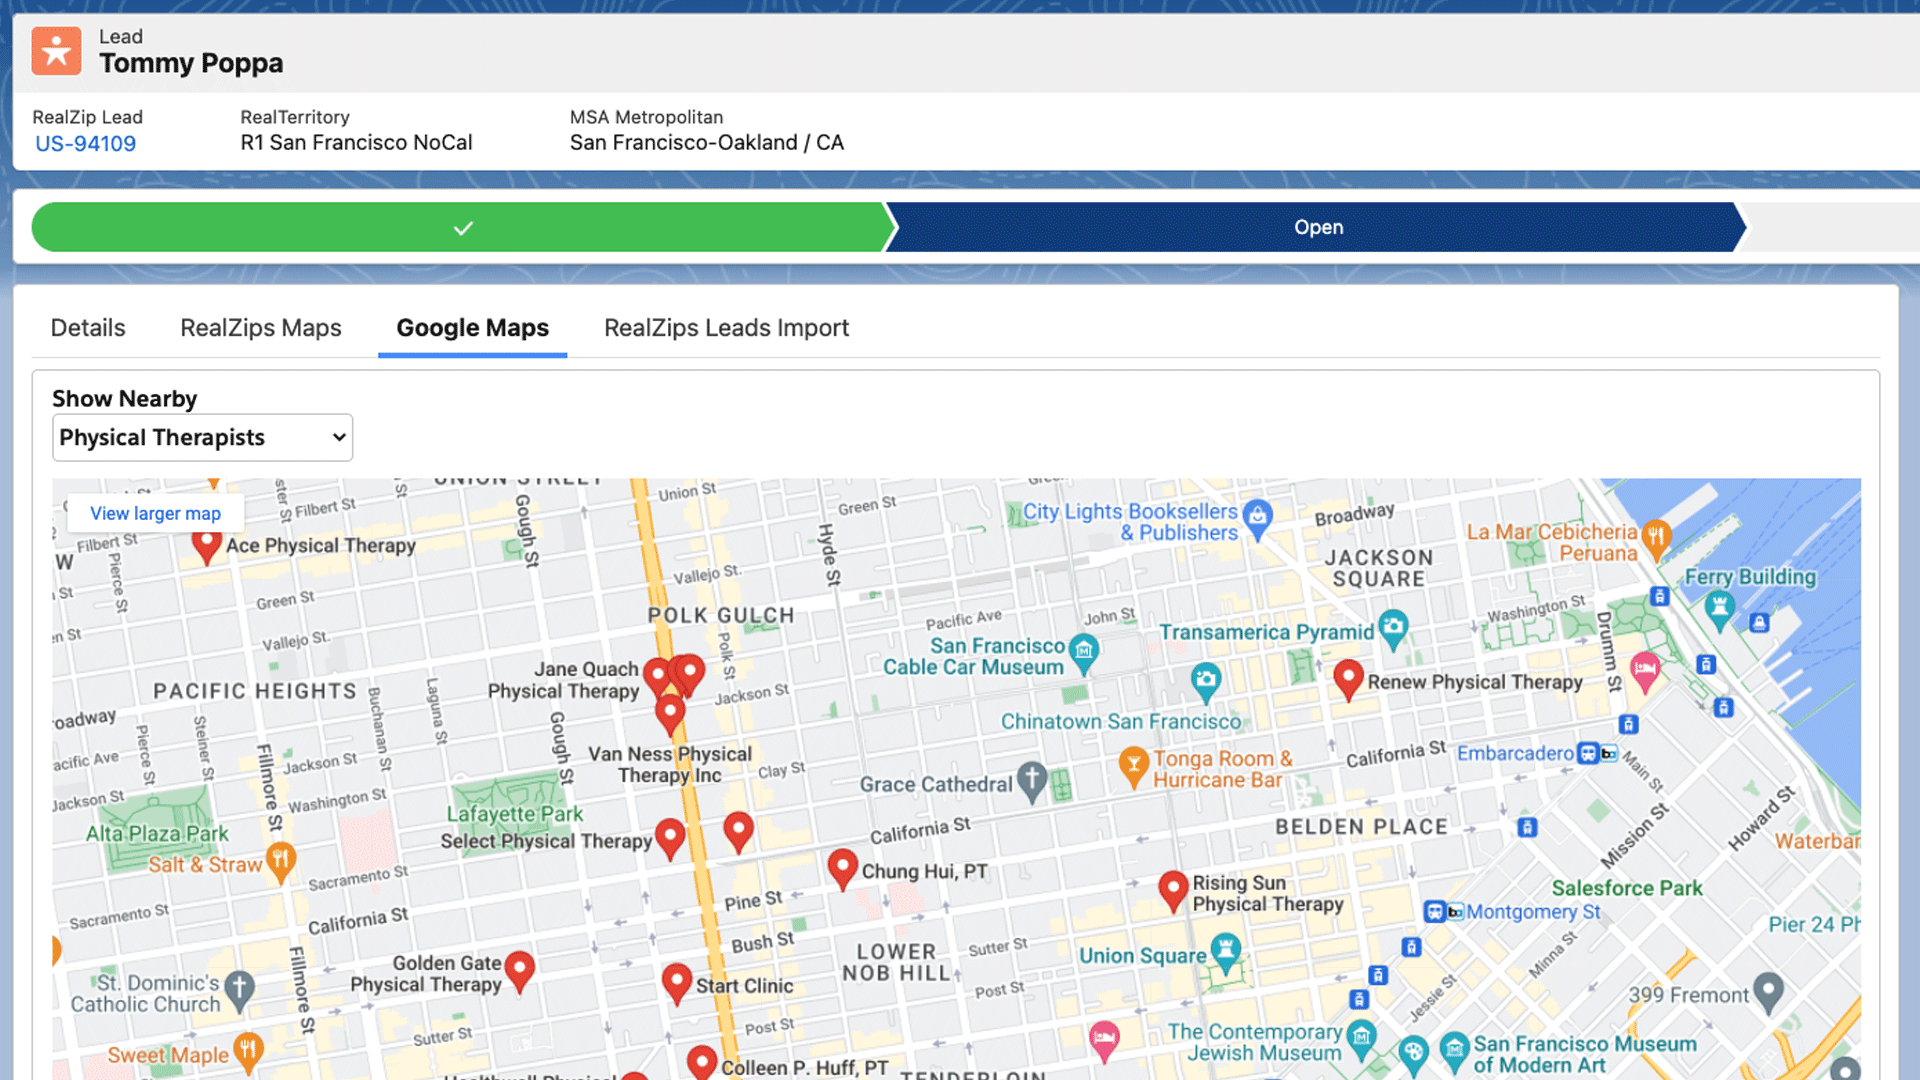Screen dimensions: 1920x1080
Task: Click the Select Physical Therapy pin
Action: click(670, 838)
